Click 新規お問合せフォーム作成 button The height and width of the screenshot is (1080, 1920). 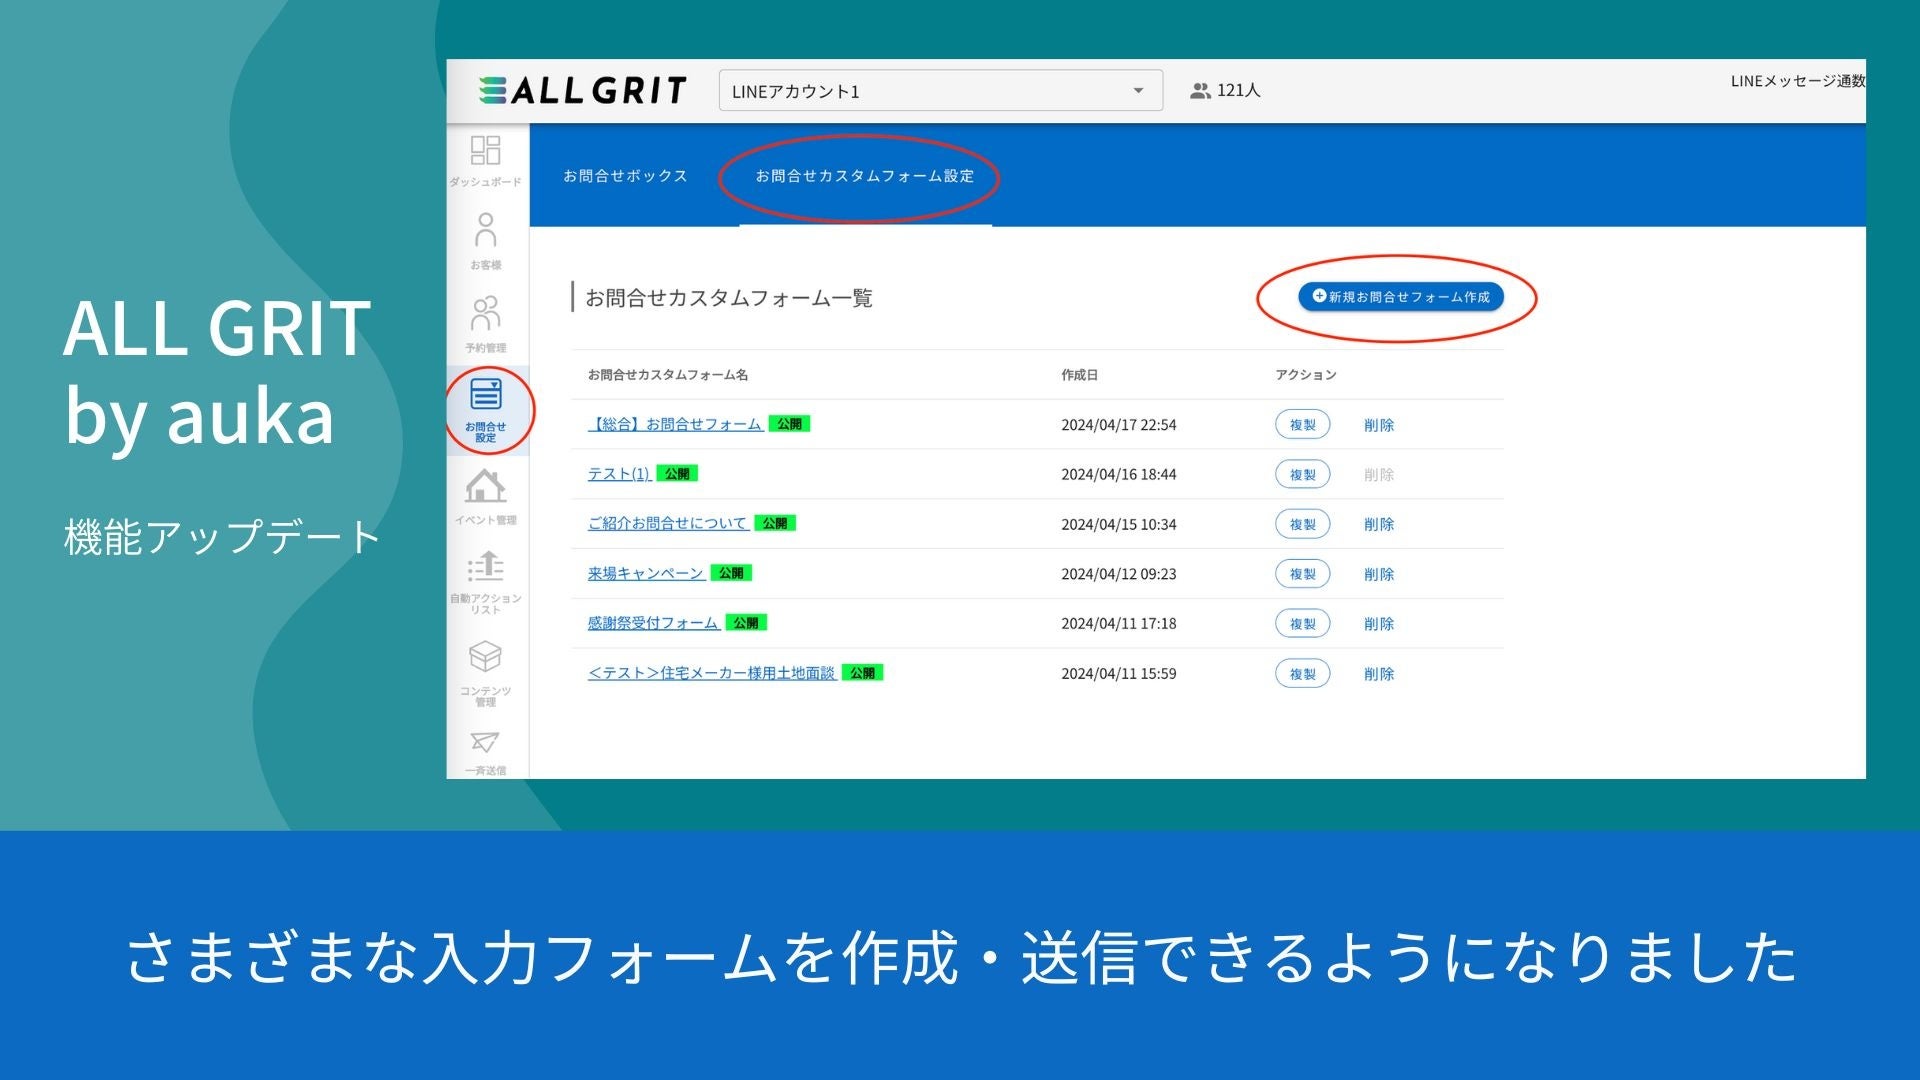tap(1400, 297)
